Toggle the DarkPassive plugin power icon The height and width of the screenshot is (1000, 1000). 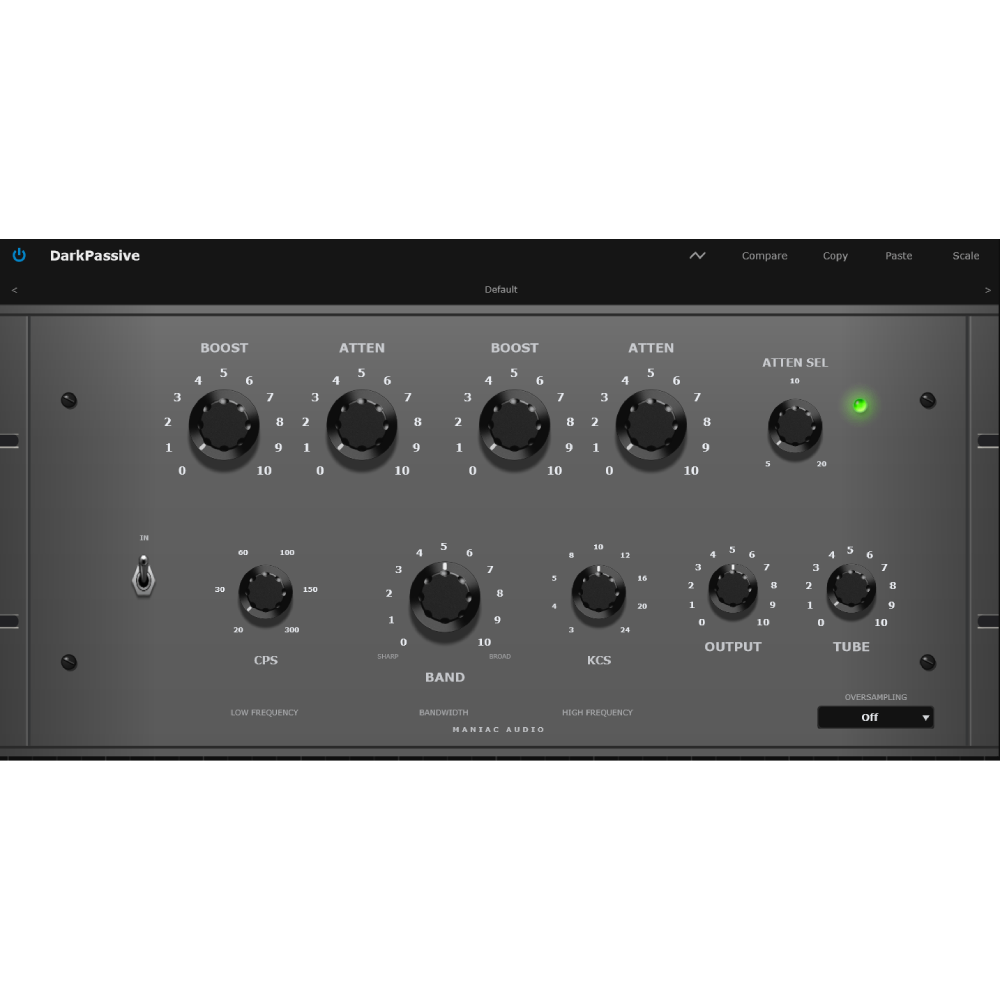coord(19,255)
